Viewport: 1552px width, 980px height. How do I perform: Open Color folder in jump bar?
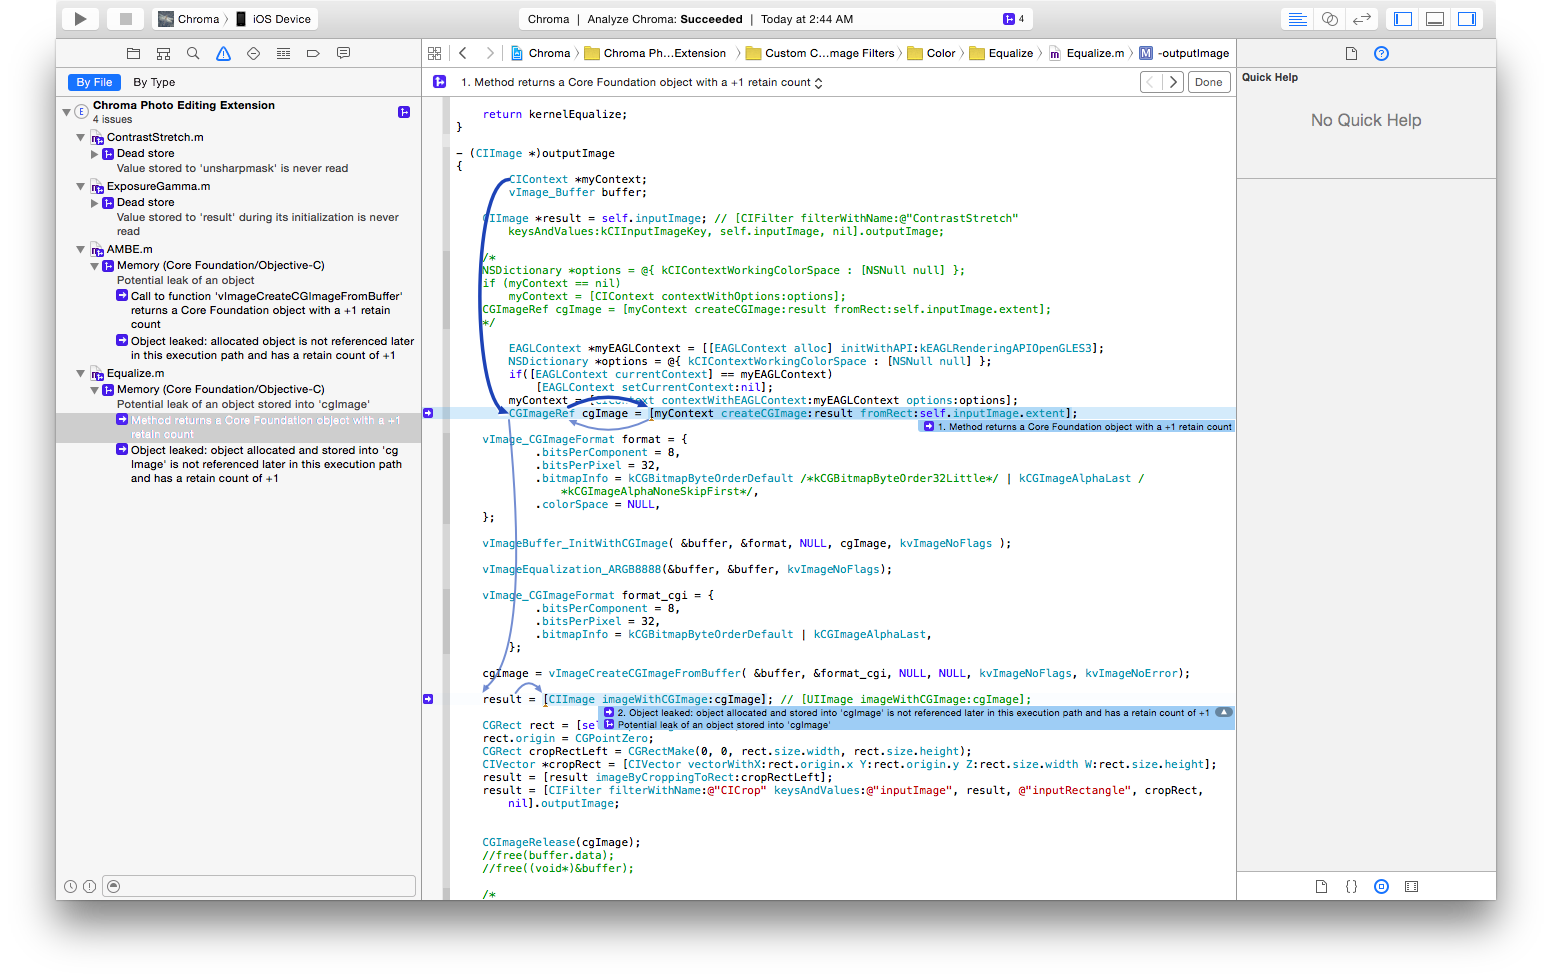point(931,53)
